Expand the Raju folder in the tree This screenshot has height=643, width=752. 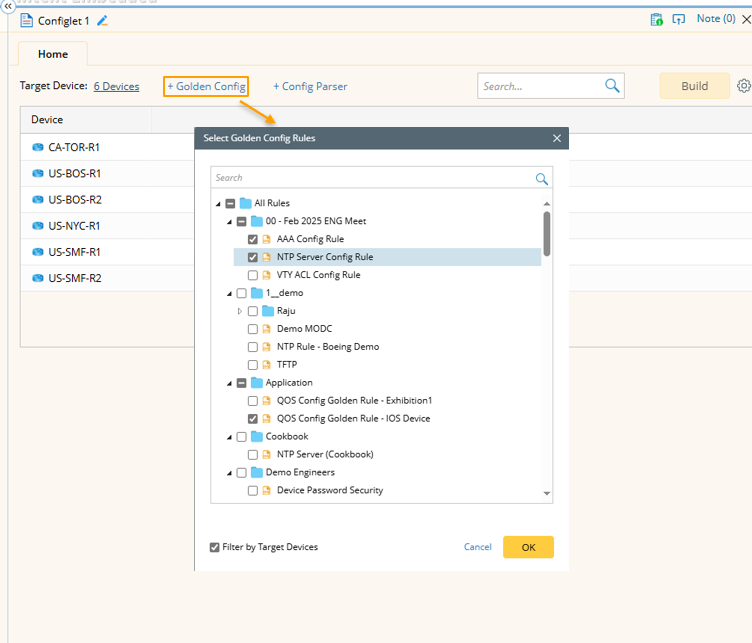(240, 311)
